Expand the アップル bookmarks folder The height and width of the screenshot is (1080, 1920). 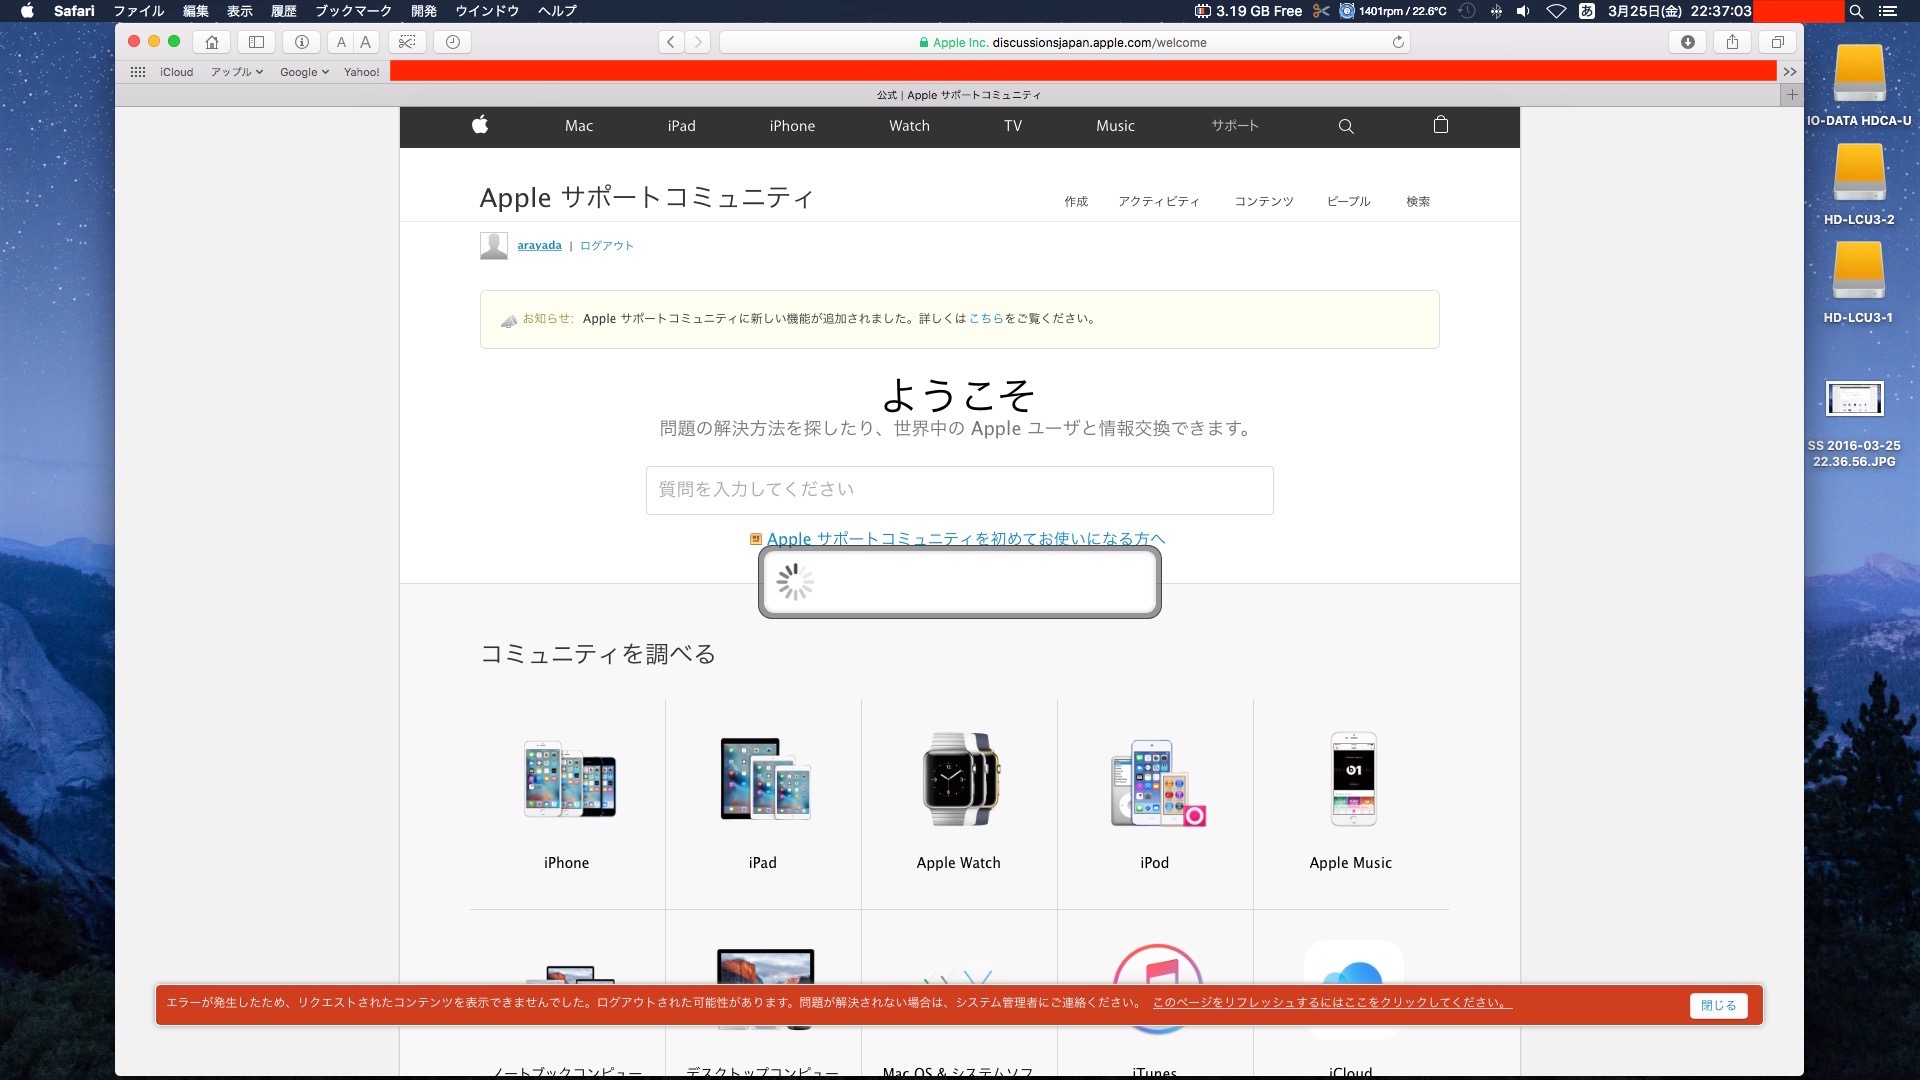pos(236,72)
